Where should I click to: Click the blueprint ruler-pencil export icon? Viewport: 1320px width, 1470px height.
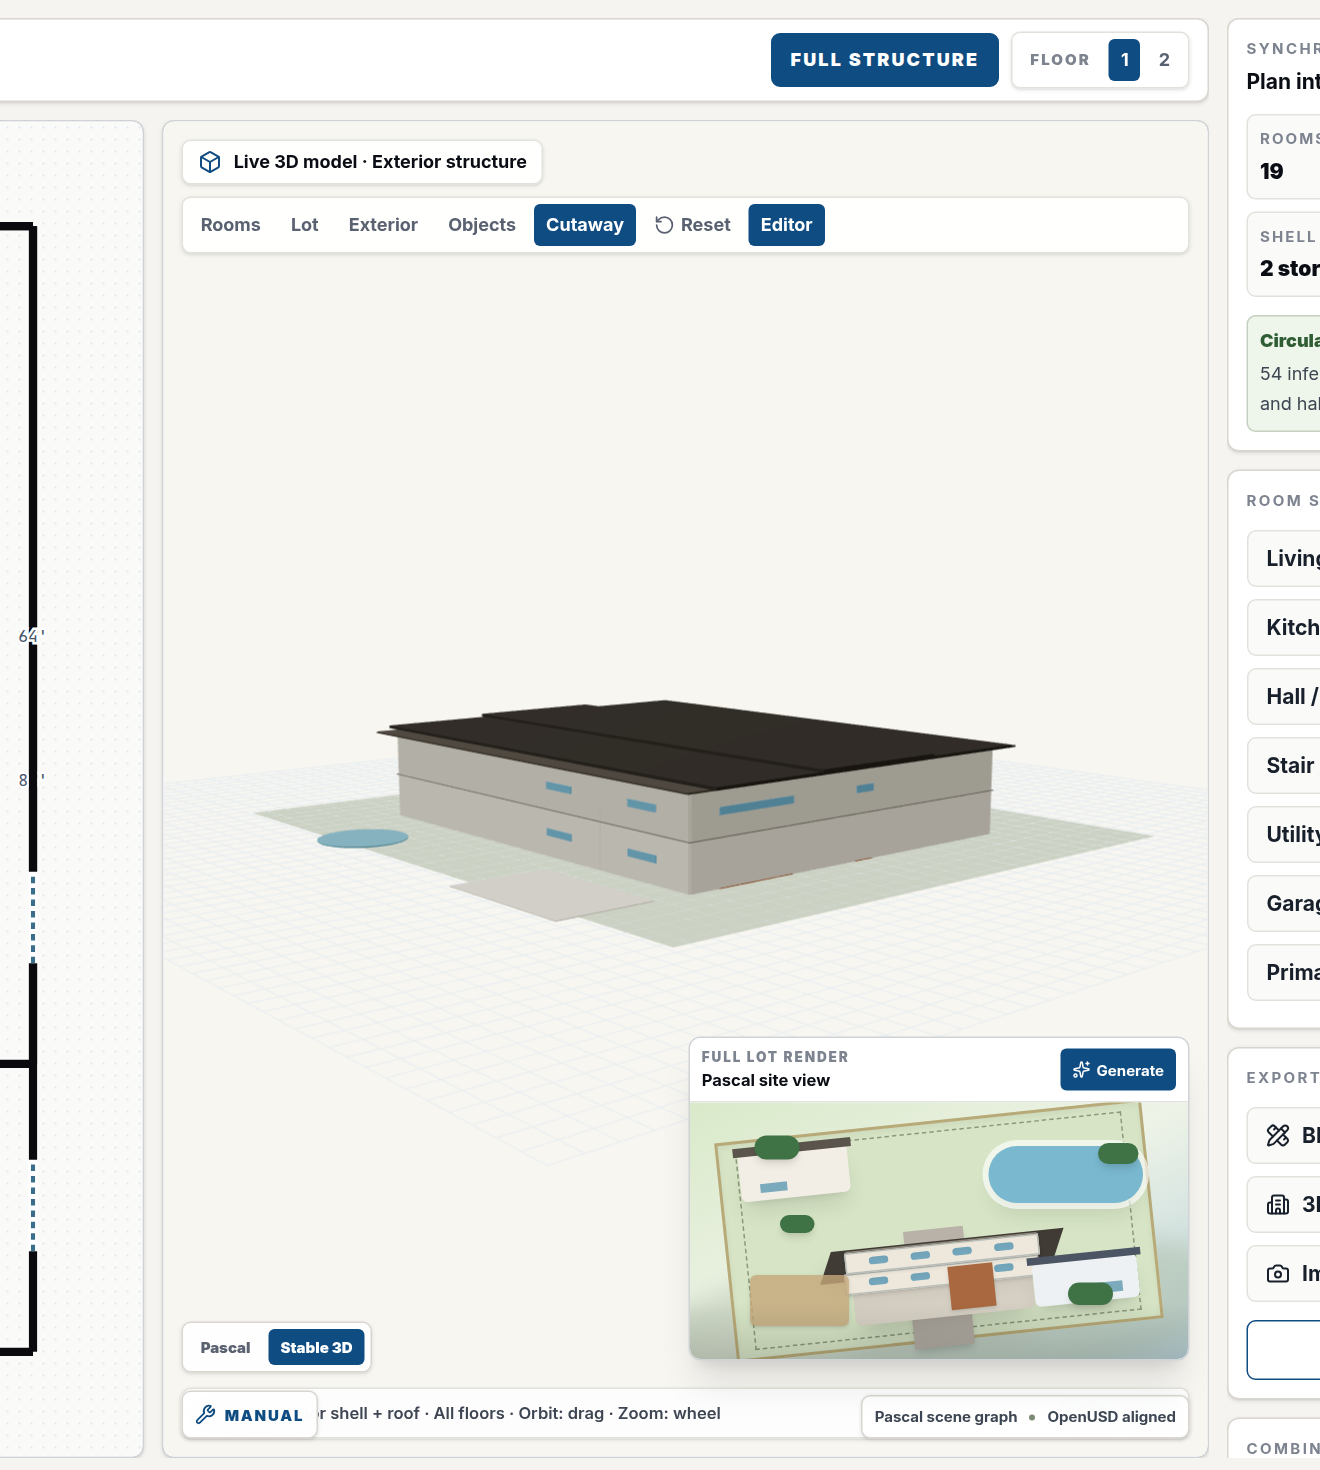[1278, 1135]
